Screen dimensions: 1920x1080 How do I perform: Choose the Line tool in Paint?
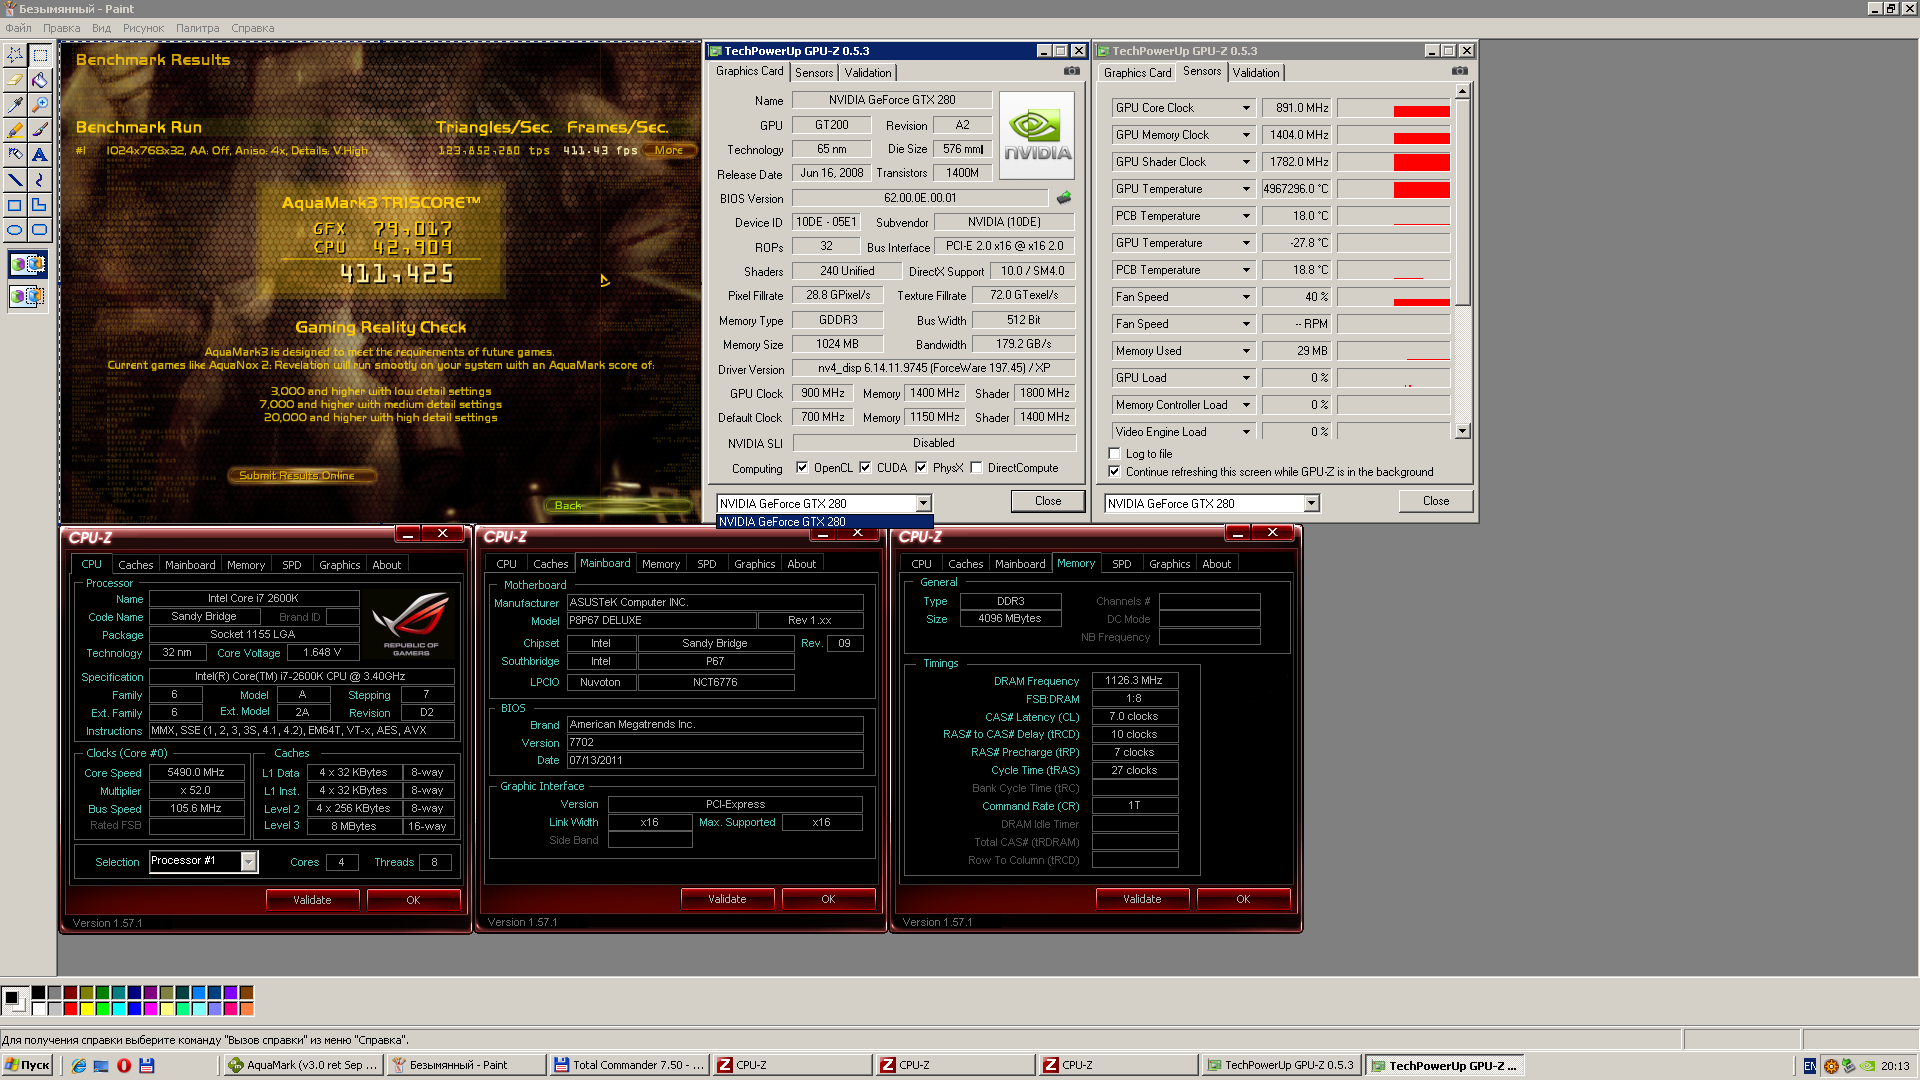click(15, 179)
